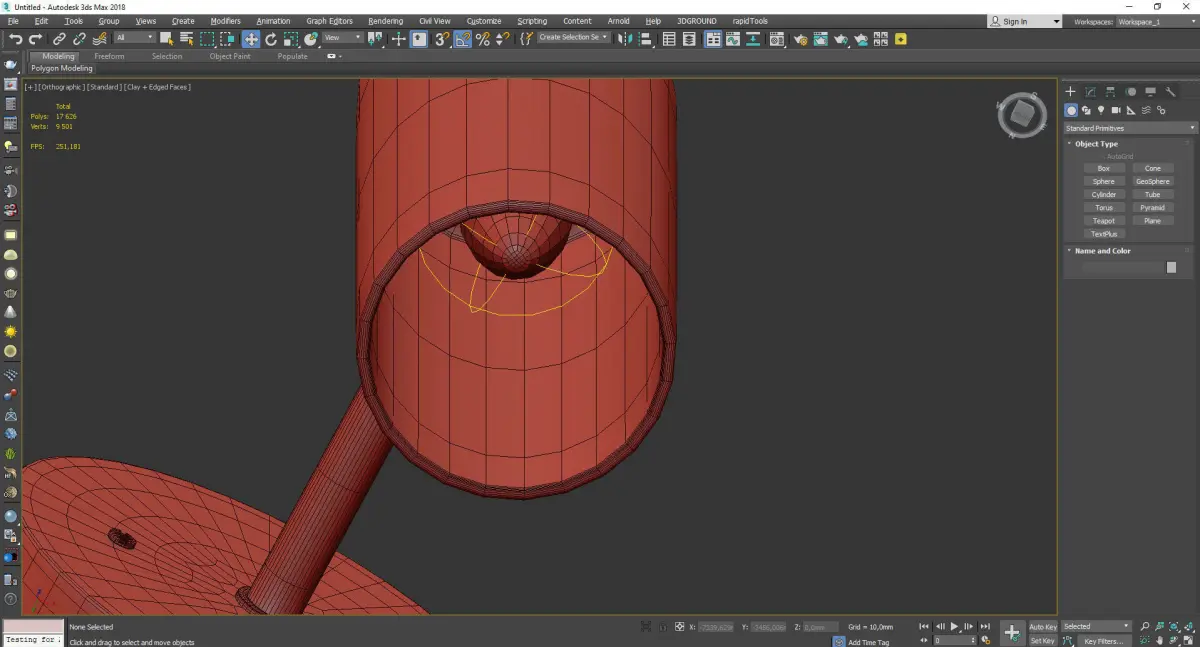Activate the Select Object tool
1200x647 pixels.
(x=166, y=39)
